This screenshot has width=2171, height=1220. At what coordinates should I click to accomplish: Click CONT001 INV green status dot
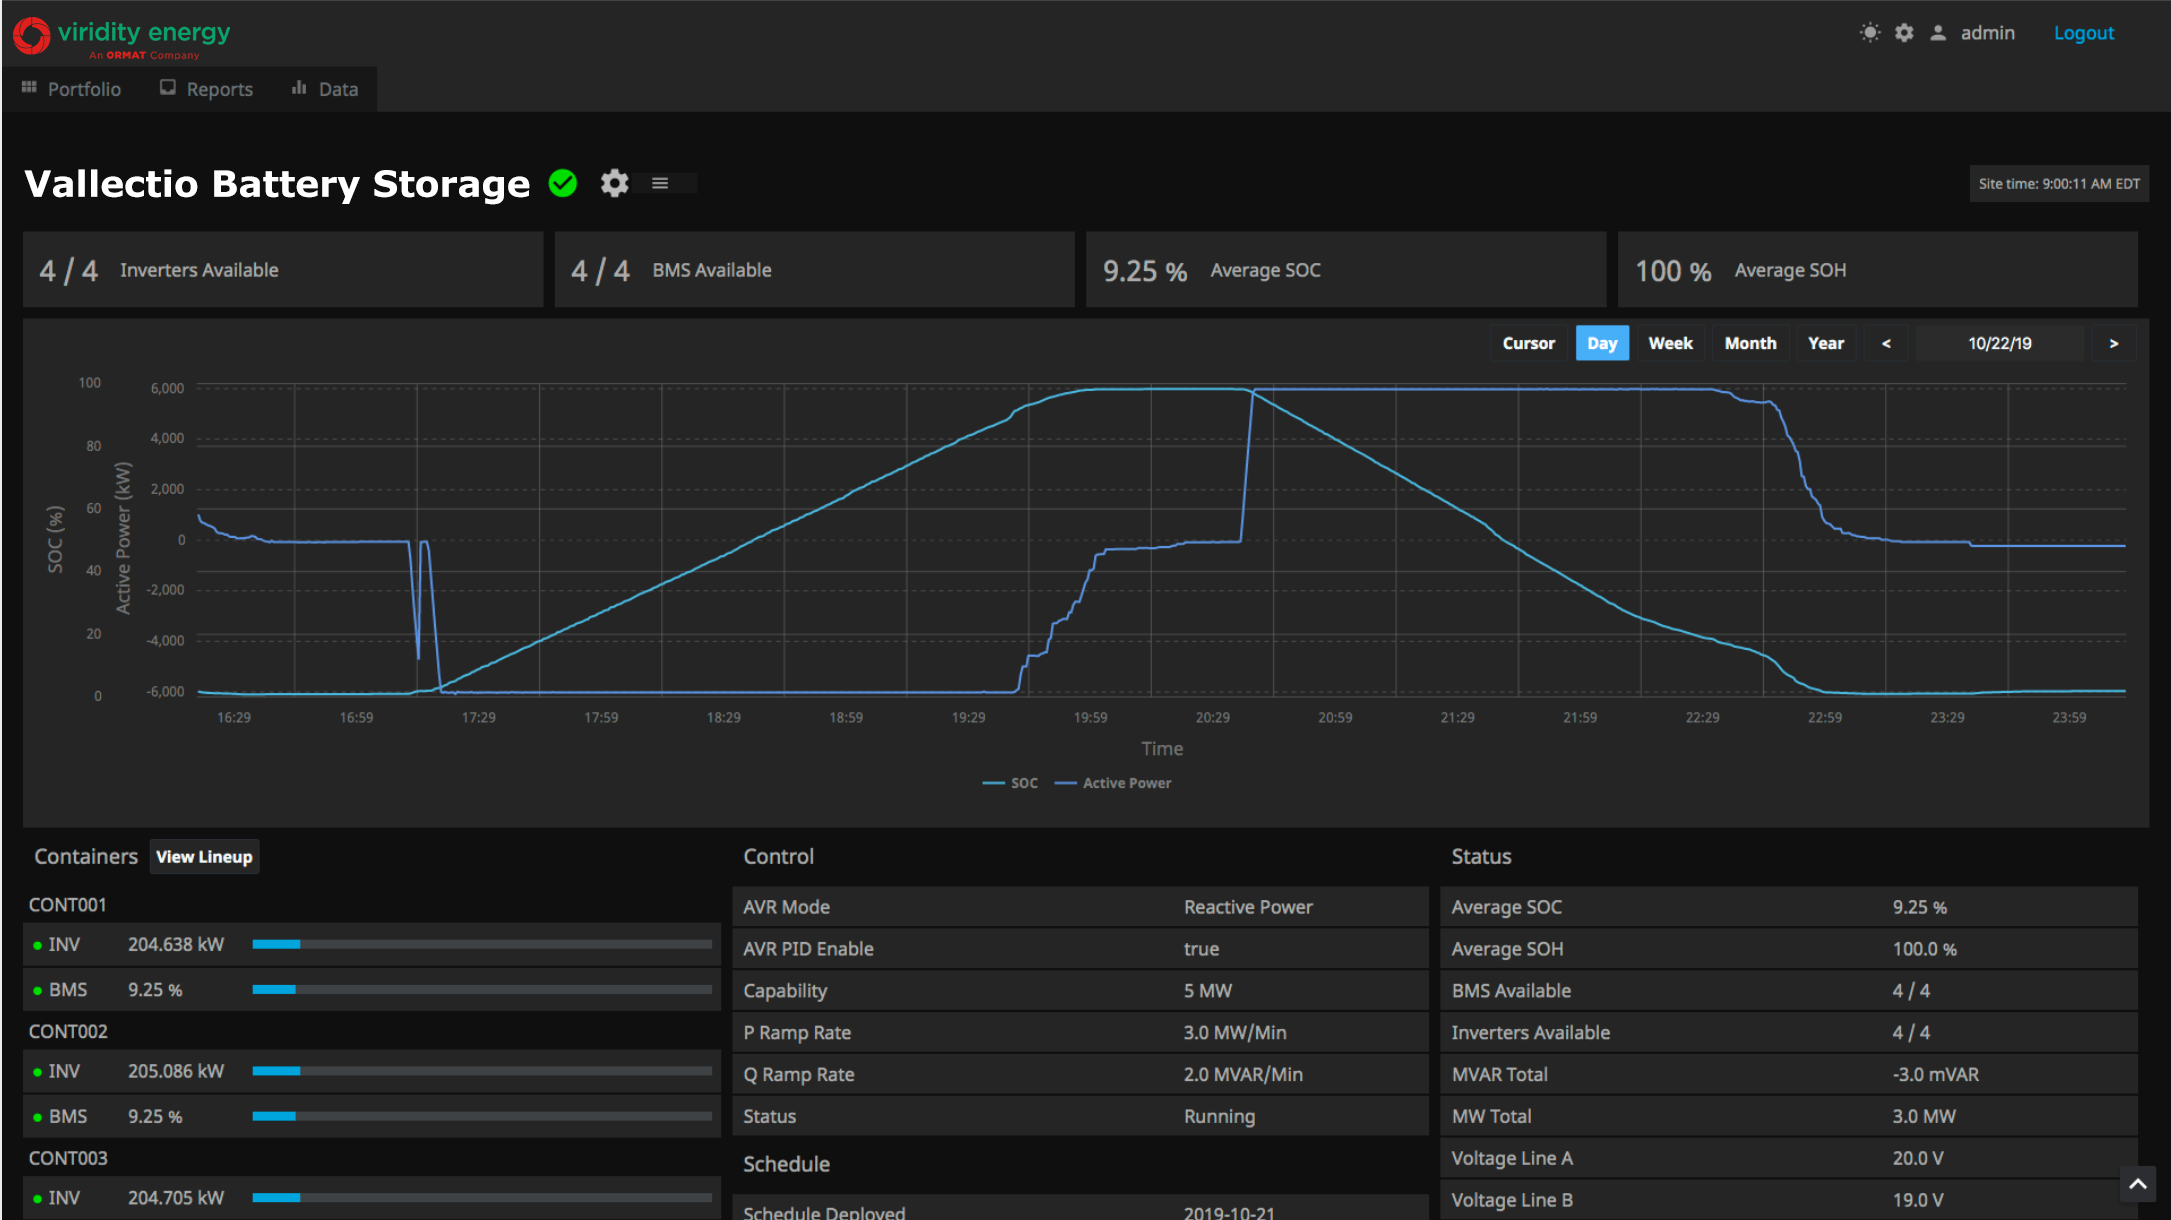pyautogui.click(x=37, y=945)
